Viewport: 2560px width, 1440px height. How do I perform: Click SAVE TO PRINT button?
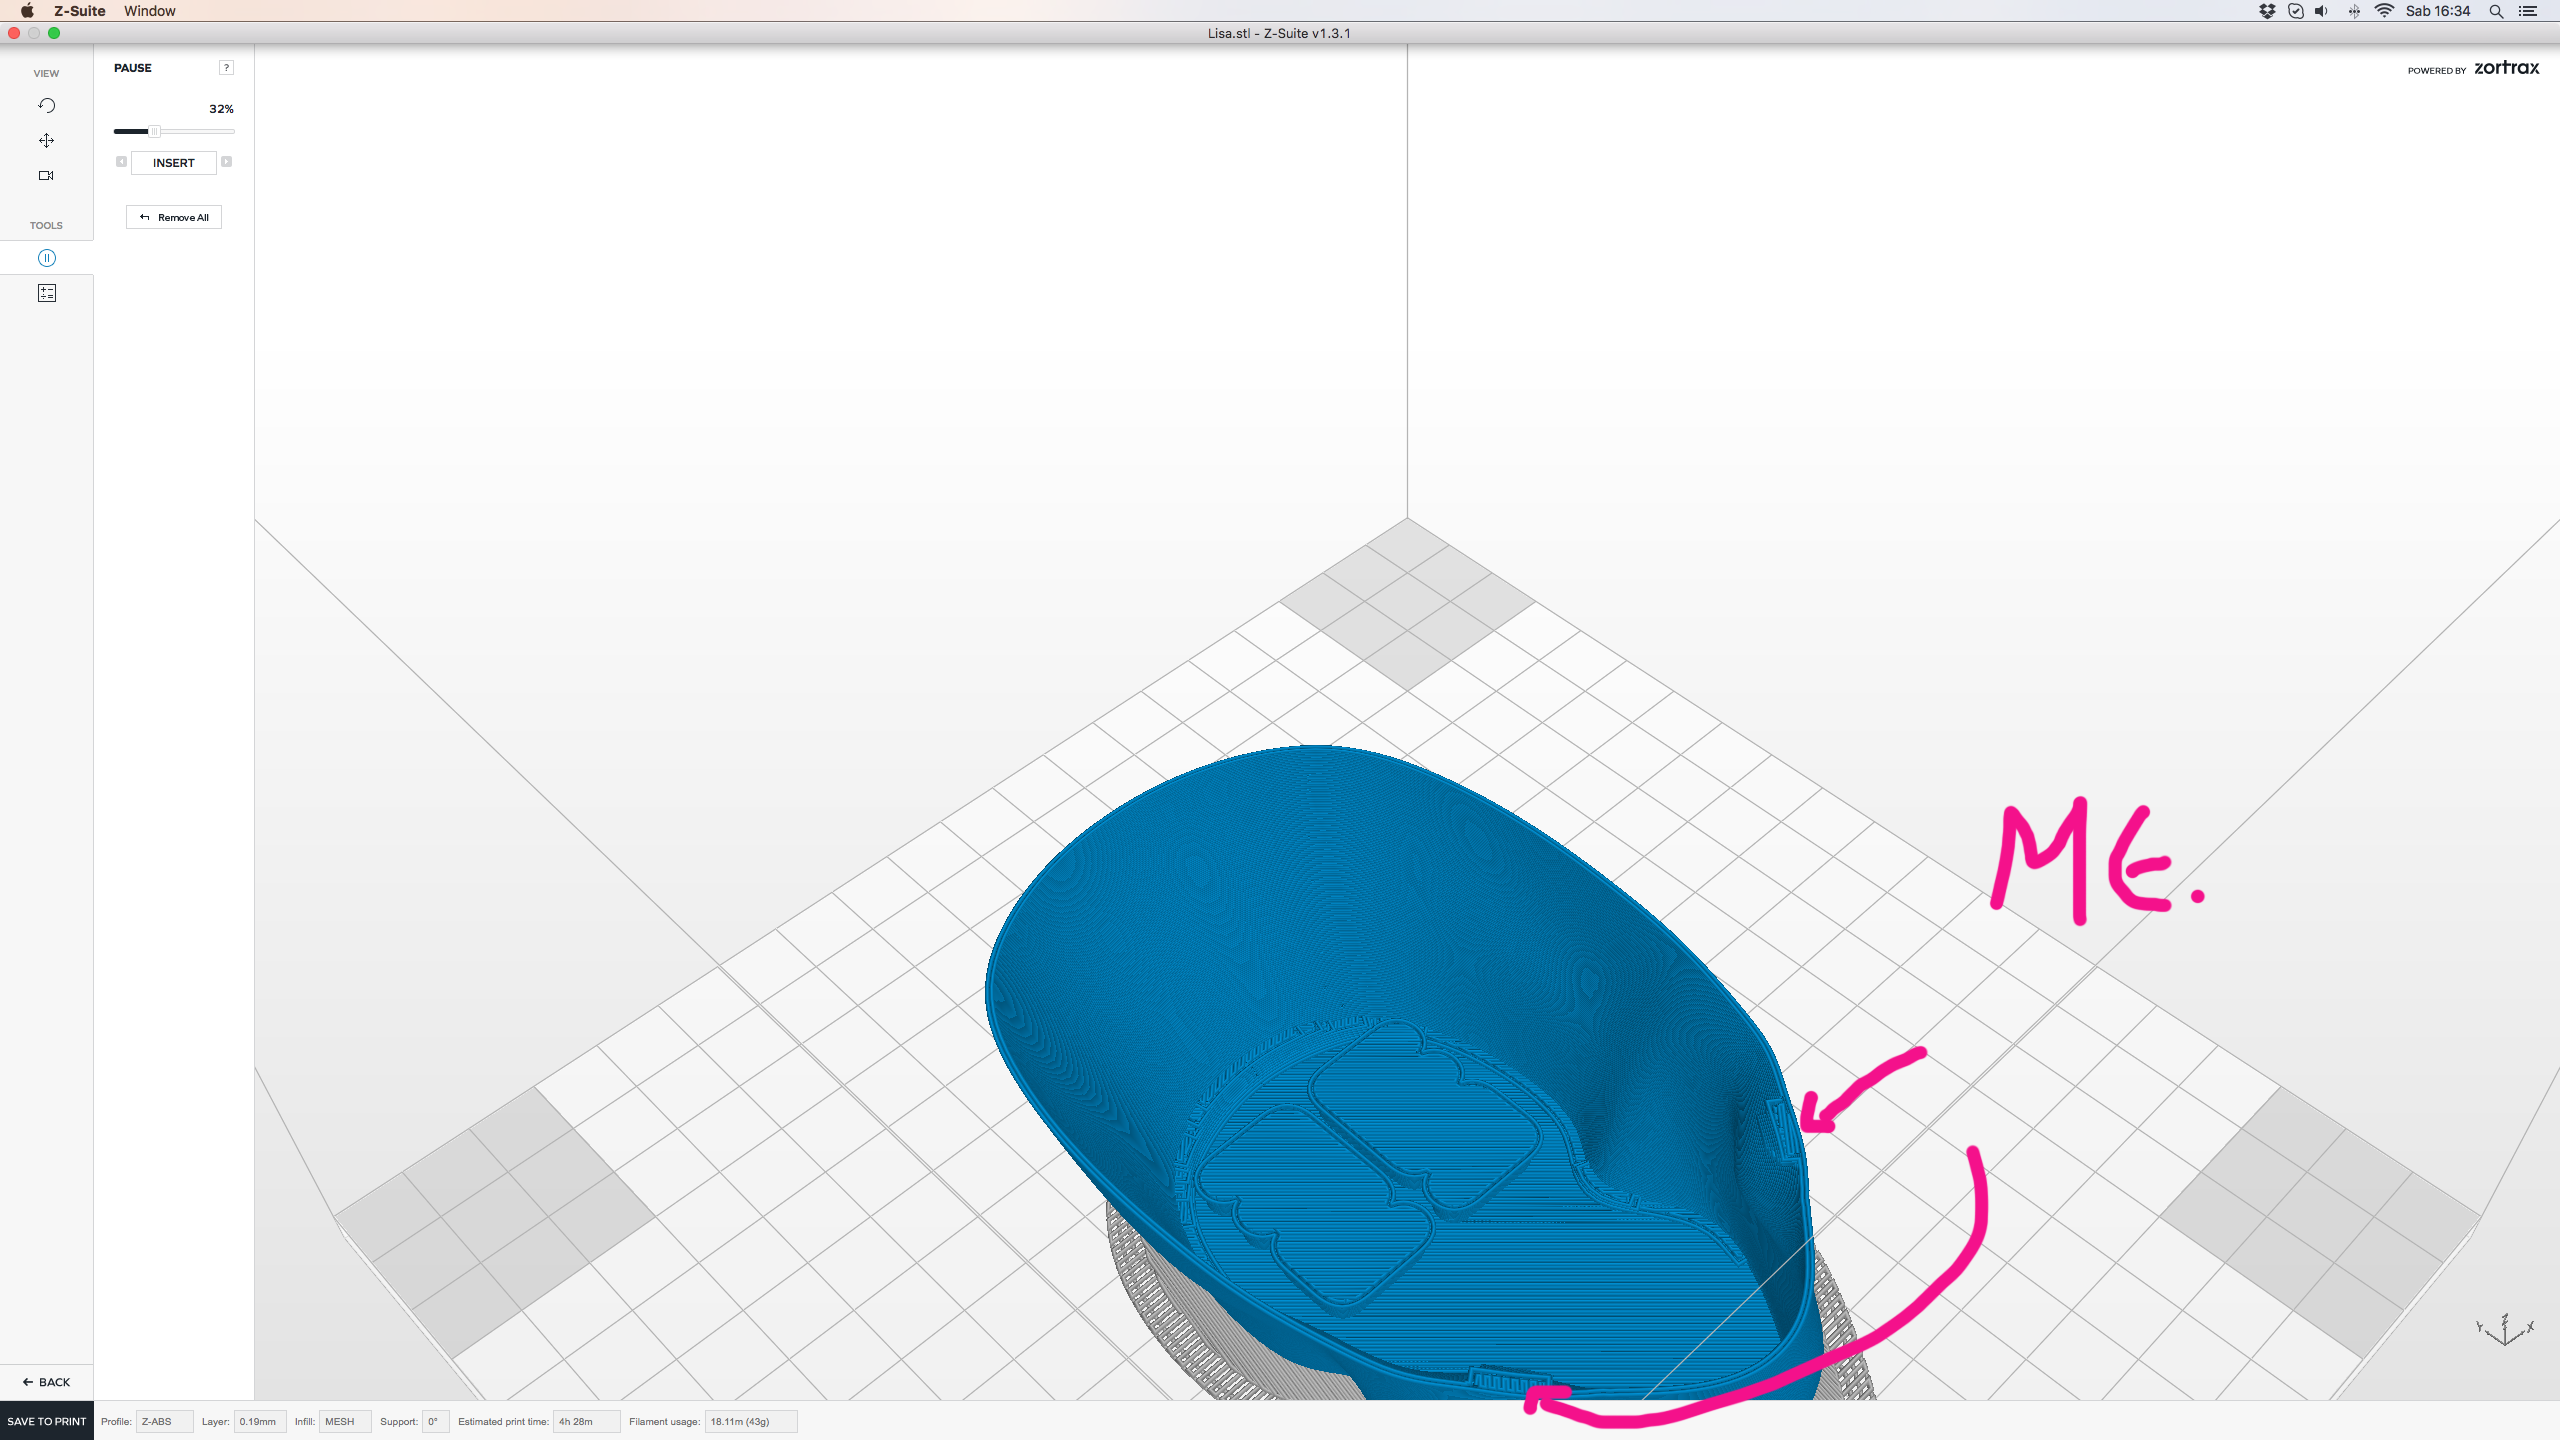point(46,1421)
